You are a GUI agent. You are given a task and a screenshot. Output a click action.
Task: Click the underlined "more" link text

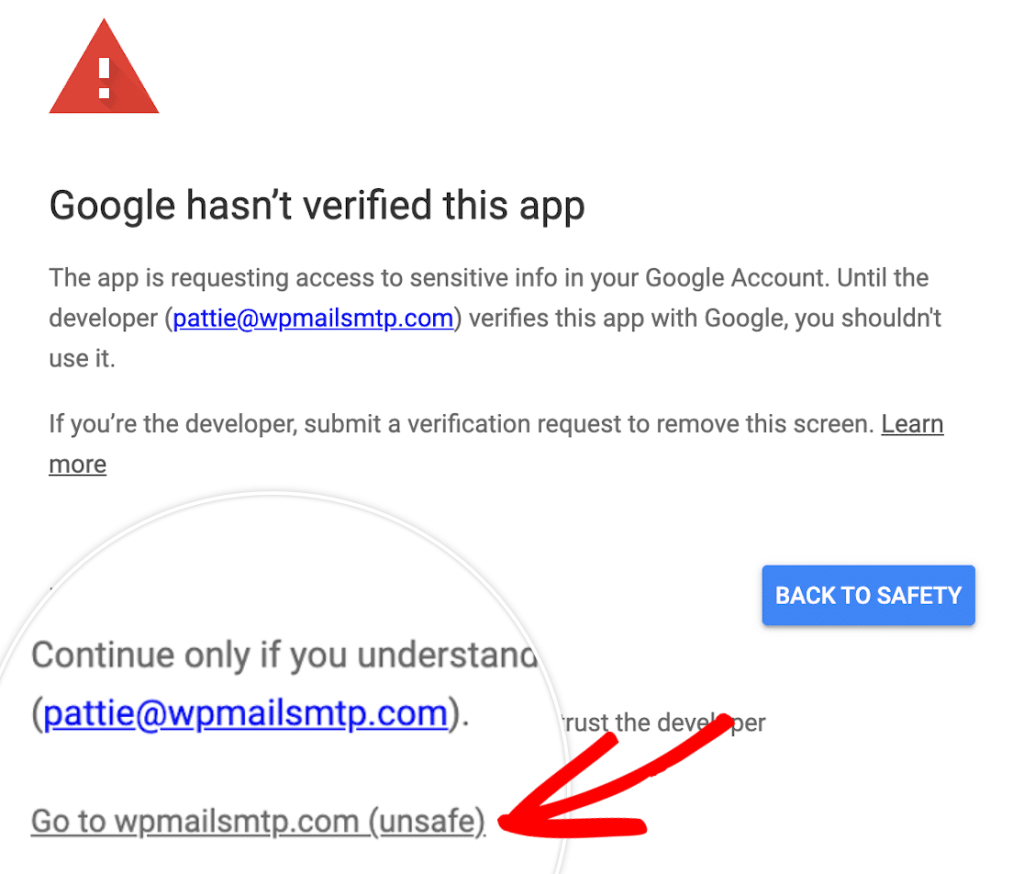(77, 464)
